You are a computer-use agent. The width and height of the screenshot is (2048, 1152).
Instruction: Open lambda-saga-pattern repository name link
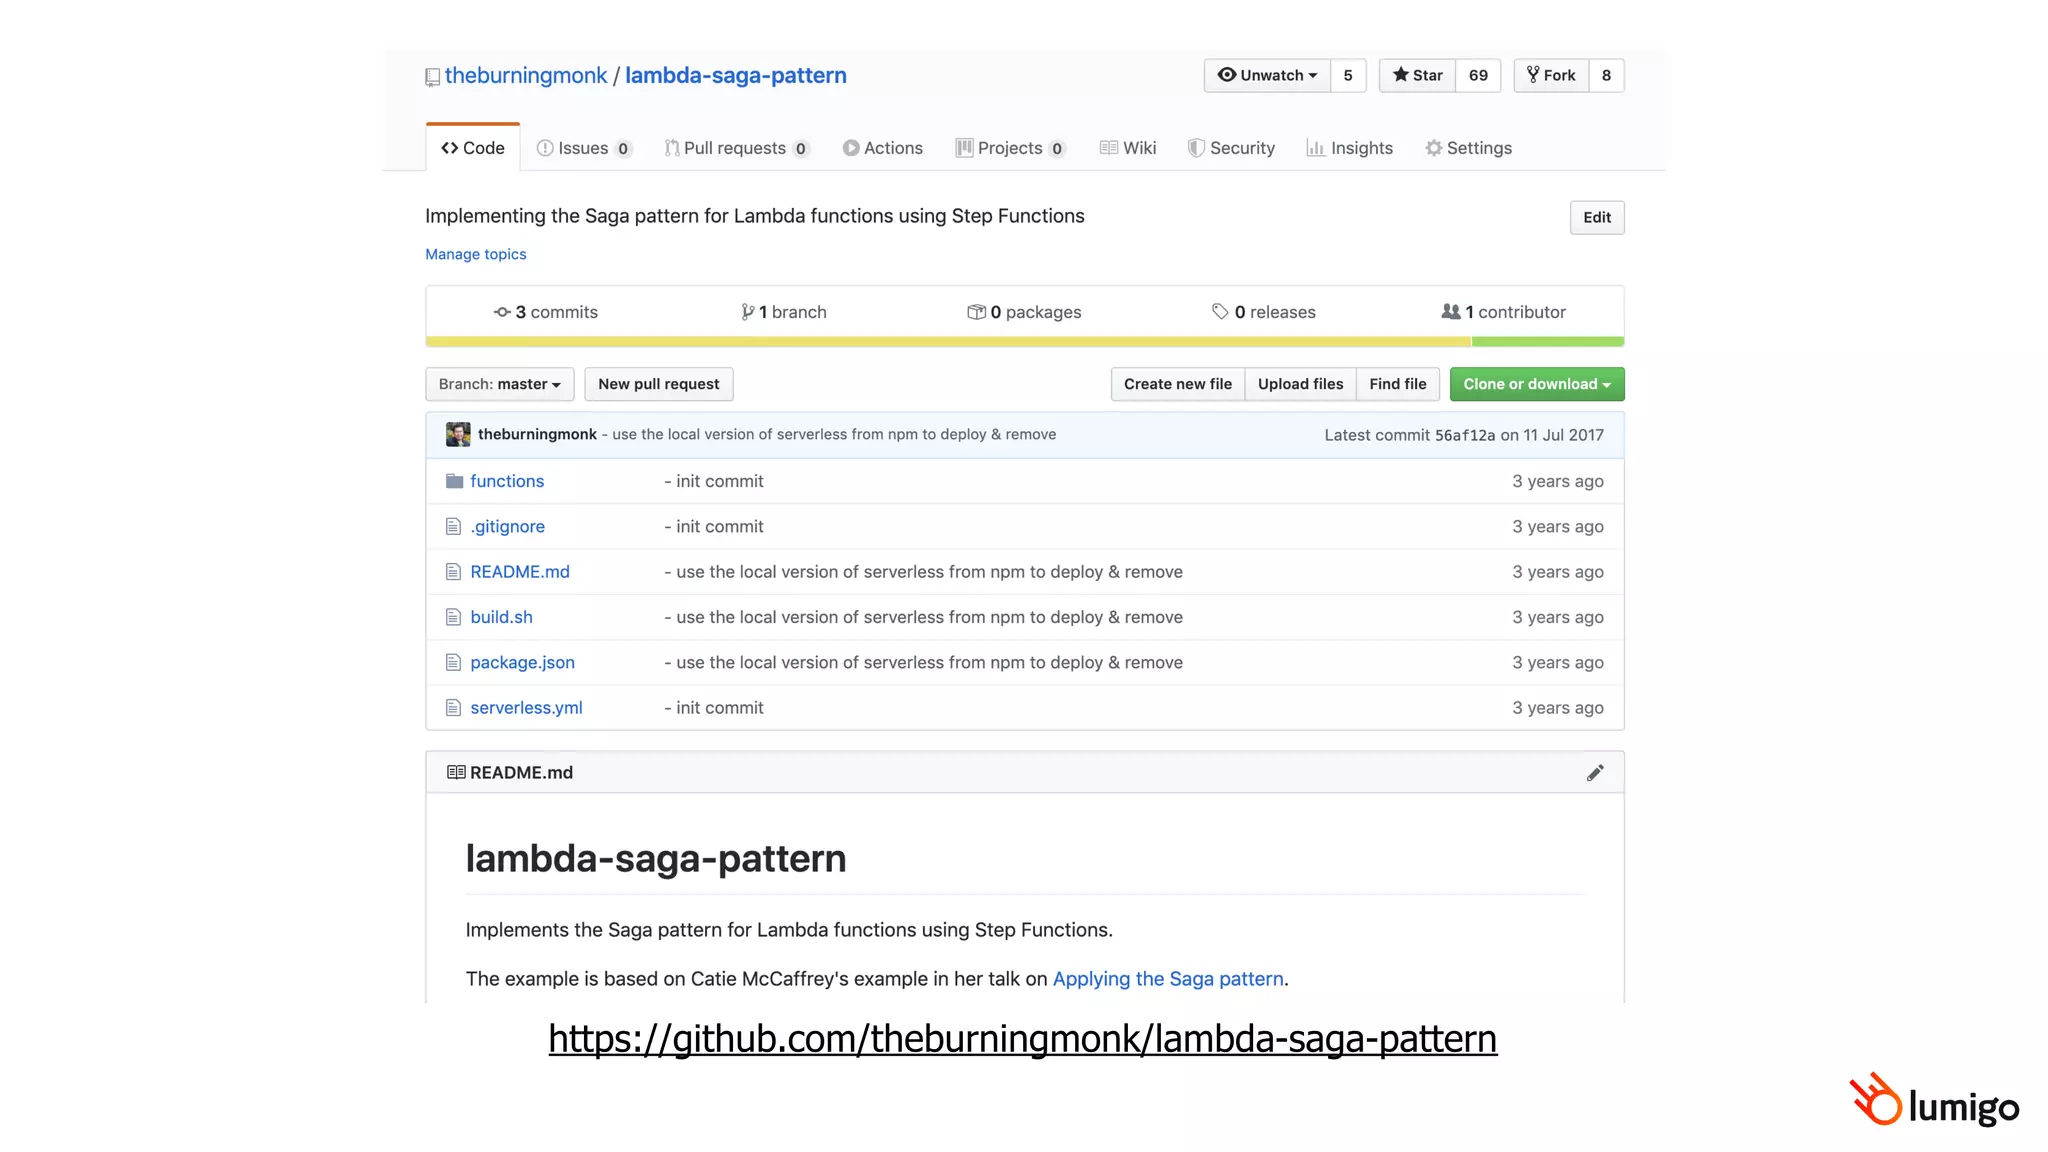click(x=736, y=75)
